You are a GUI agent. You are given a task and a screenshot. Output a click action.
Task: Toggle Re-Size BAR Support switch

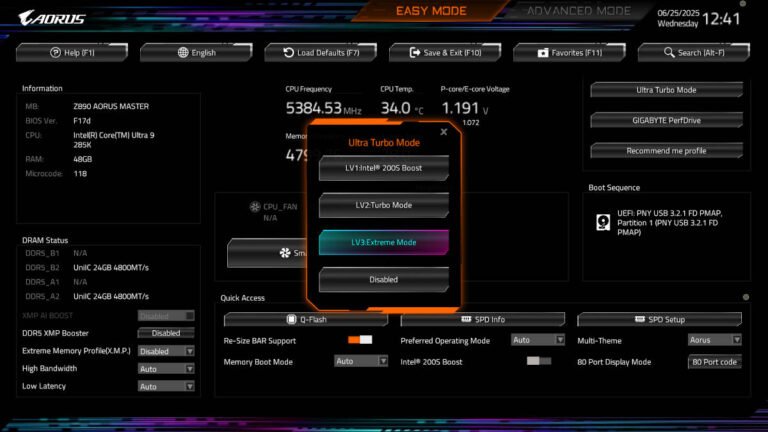(360, 340)
